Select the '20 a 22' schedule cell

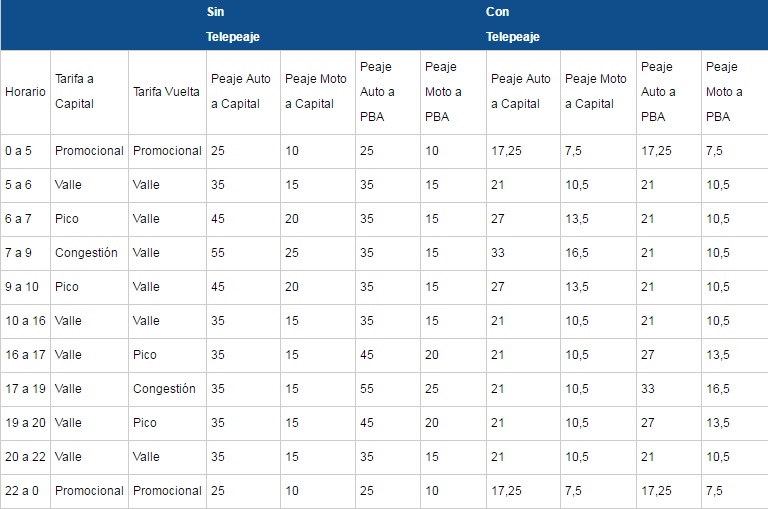click(25, 457)
